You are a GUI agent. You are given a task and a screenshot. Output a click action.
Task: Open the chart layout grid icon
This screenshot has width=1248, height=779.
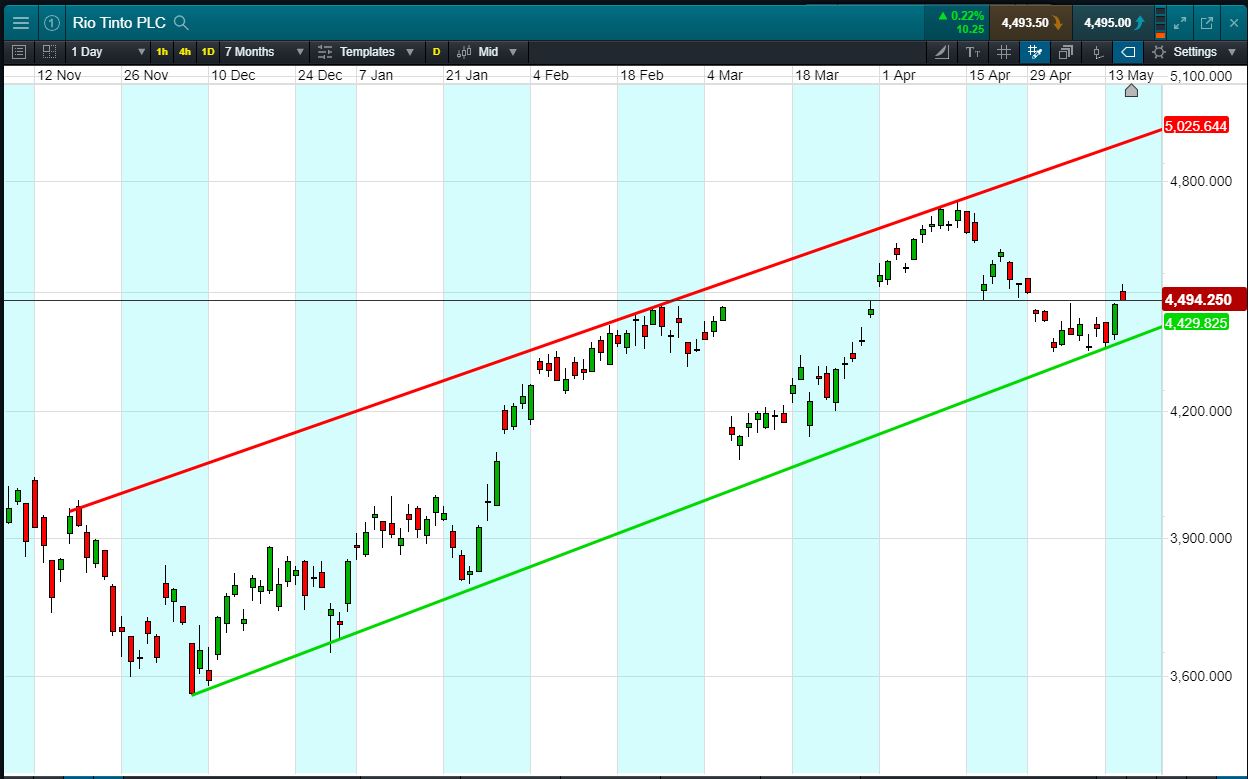[49, 51]
